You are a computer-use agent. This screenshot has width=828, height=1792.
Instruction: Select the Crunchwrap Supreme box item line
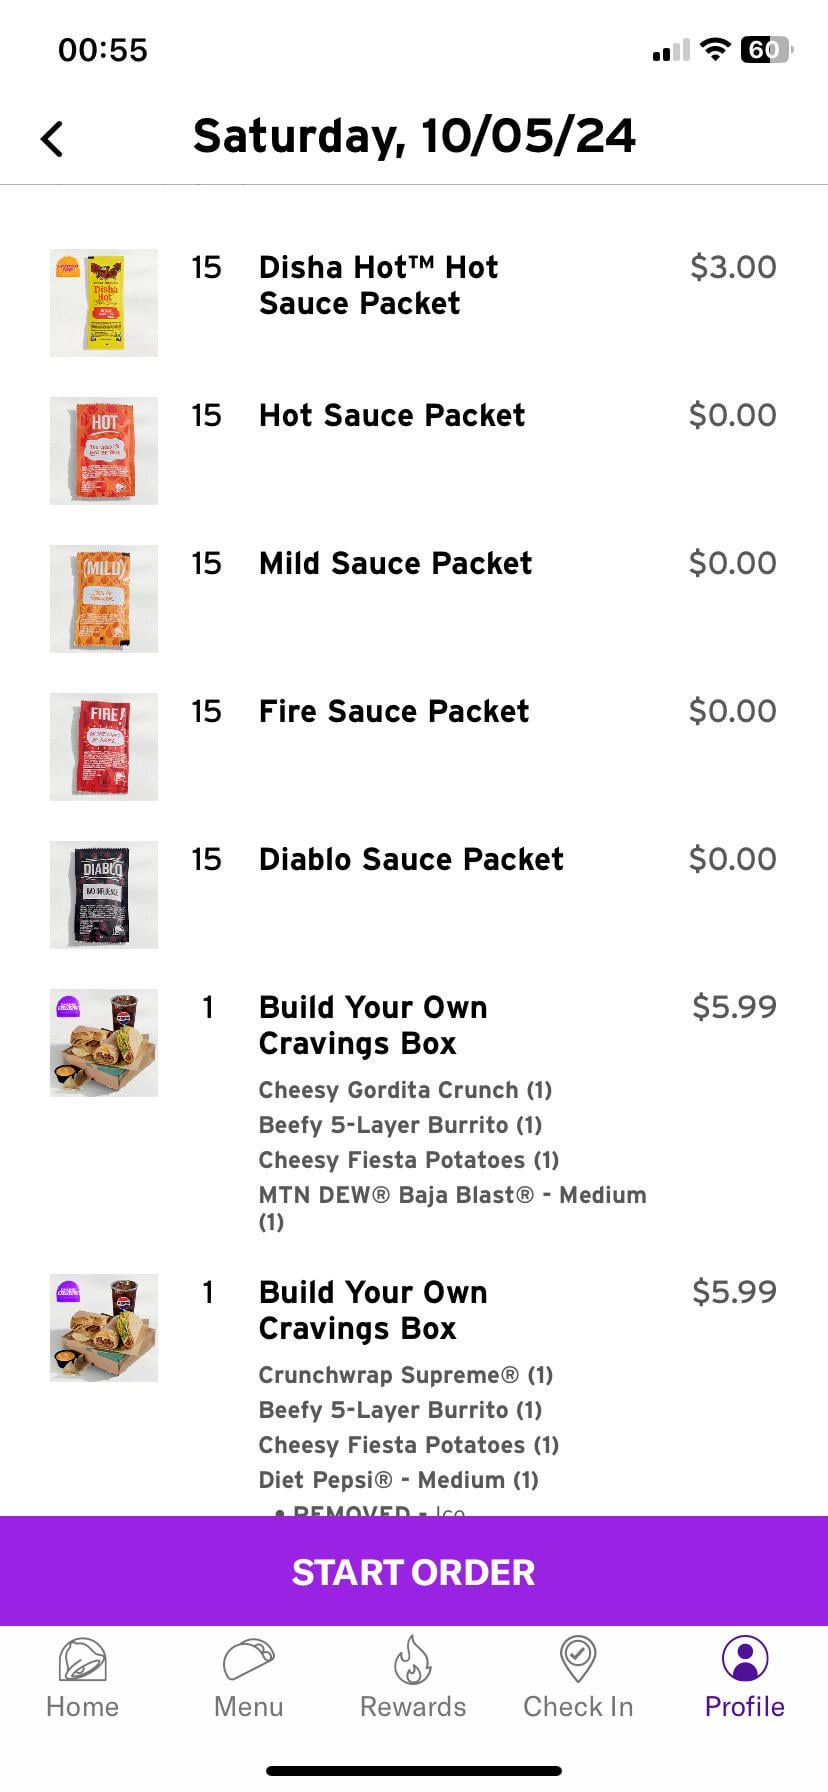[405, 1375]
